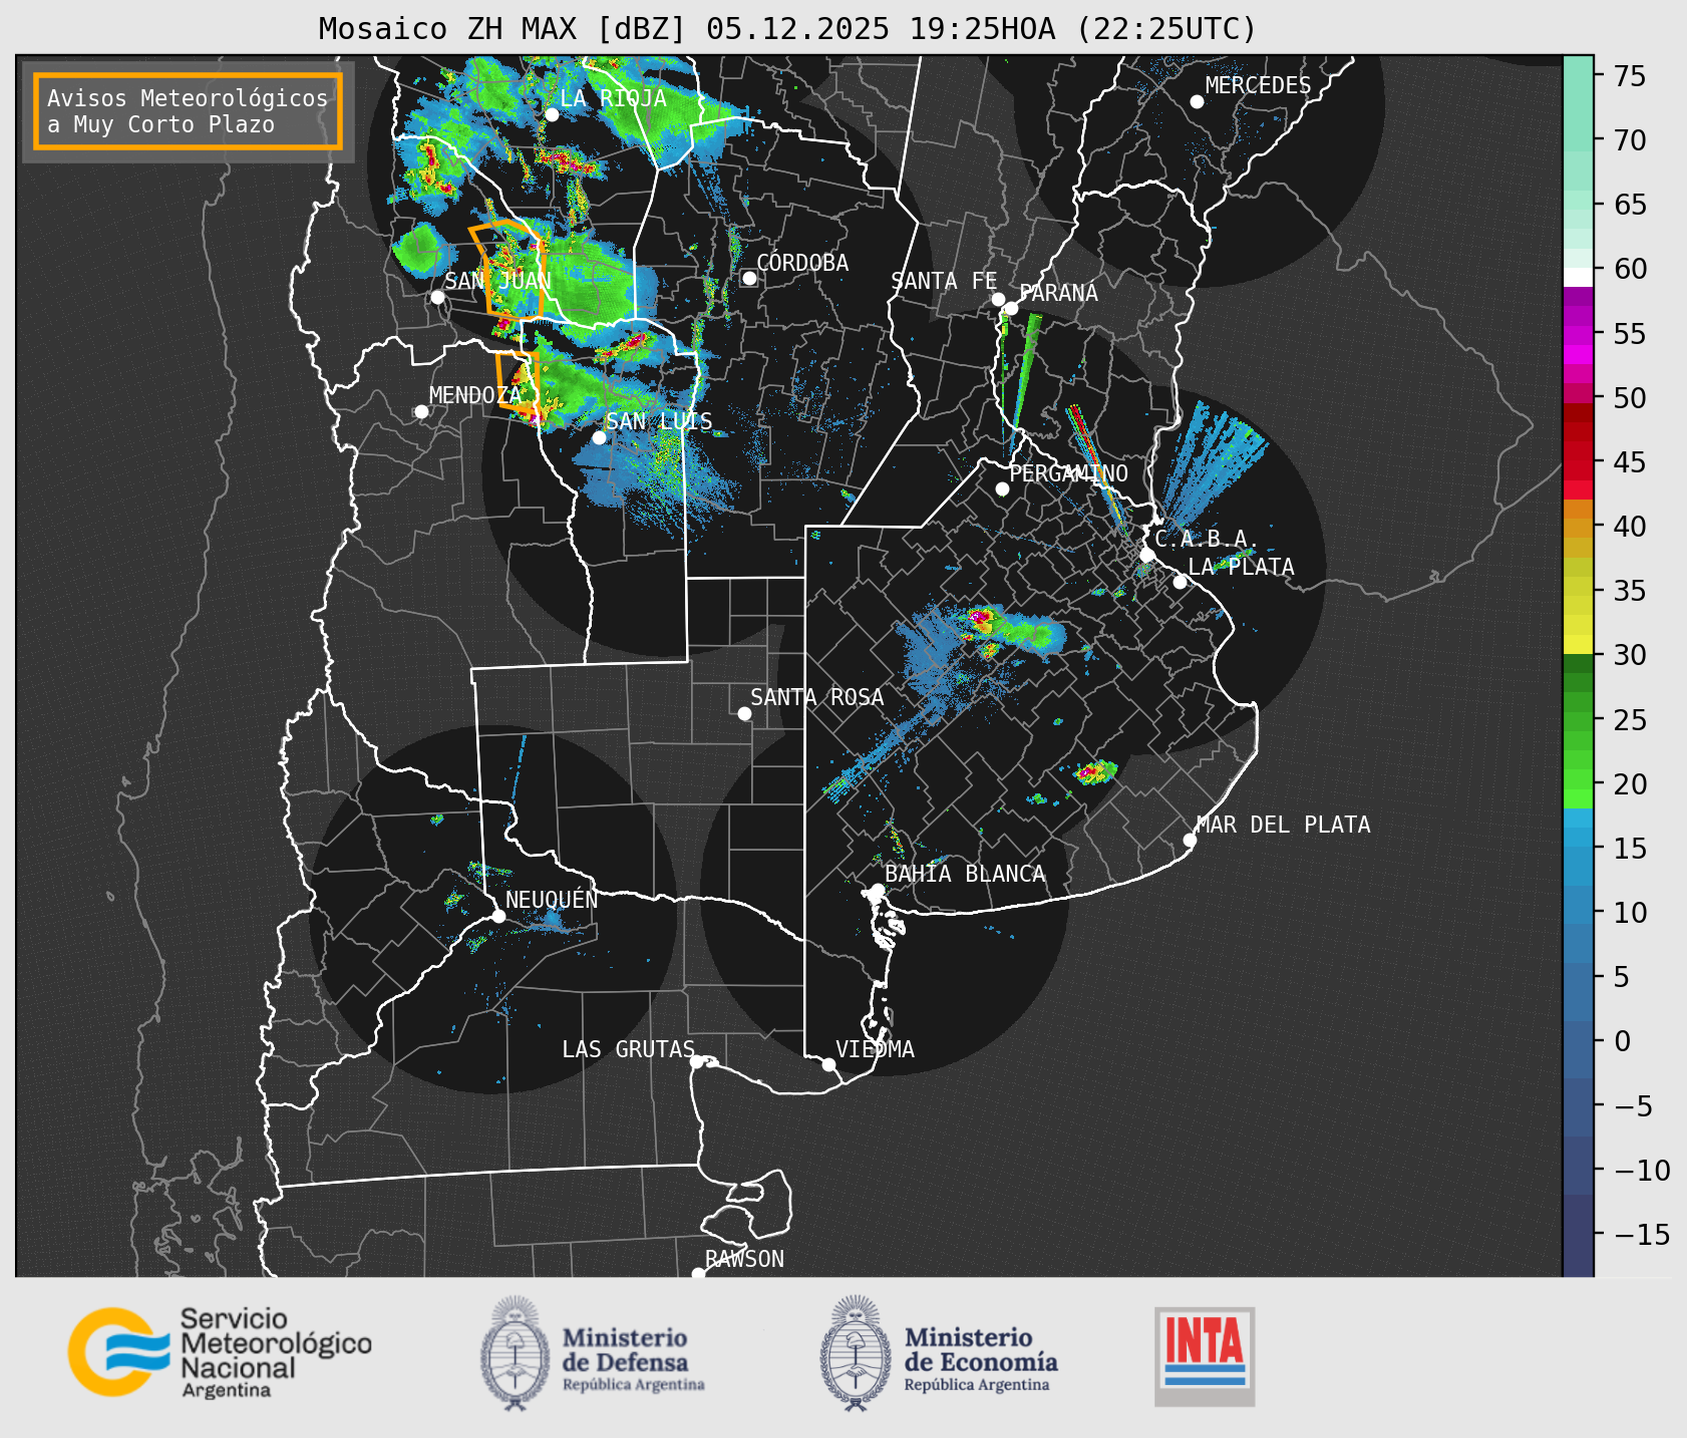Screen dimensions: 1687x1438
Task: Click the INTA logo
Action: point(1204,1357)
